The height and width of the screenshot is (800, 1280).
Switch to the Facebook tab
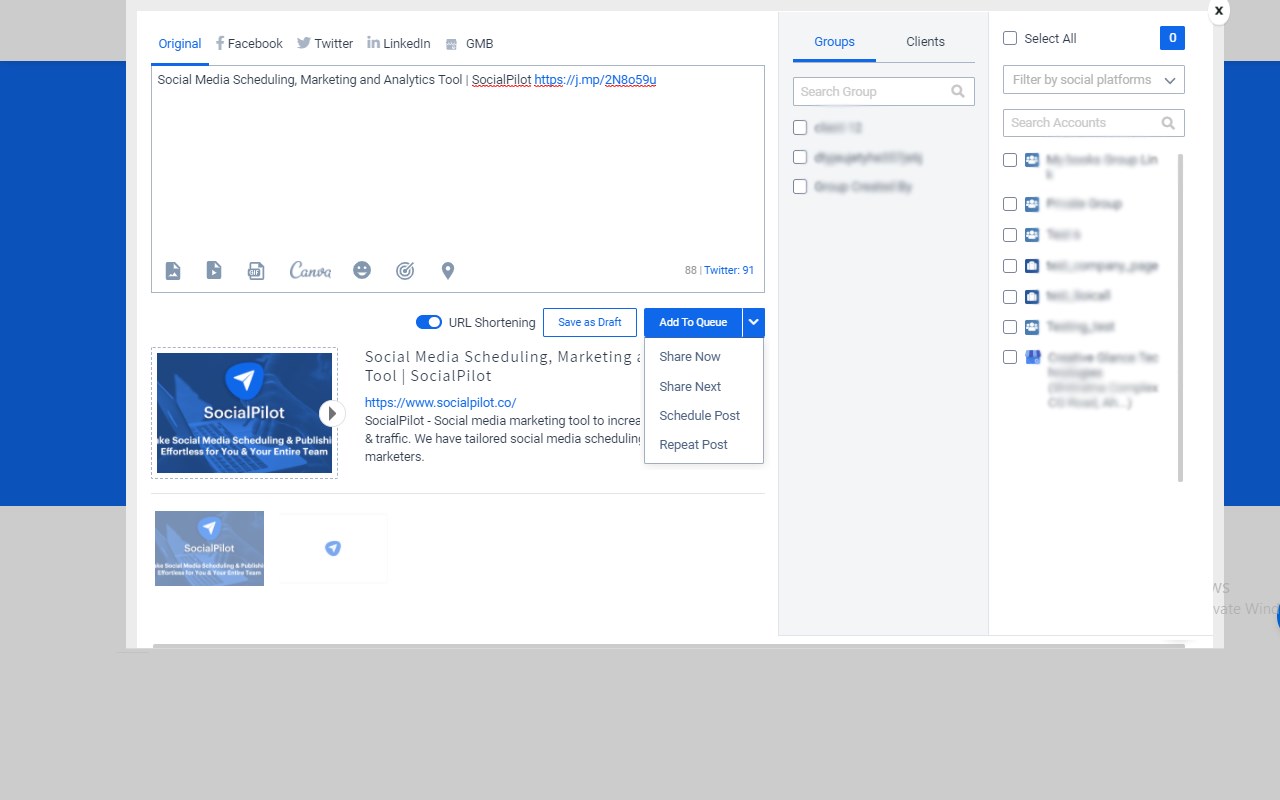coord(249,44)
